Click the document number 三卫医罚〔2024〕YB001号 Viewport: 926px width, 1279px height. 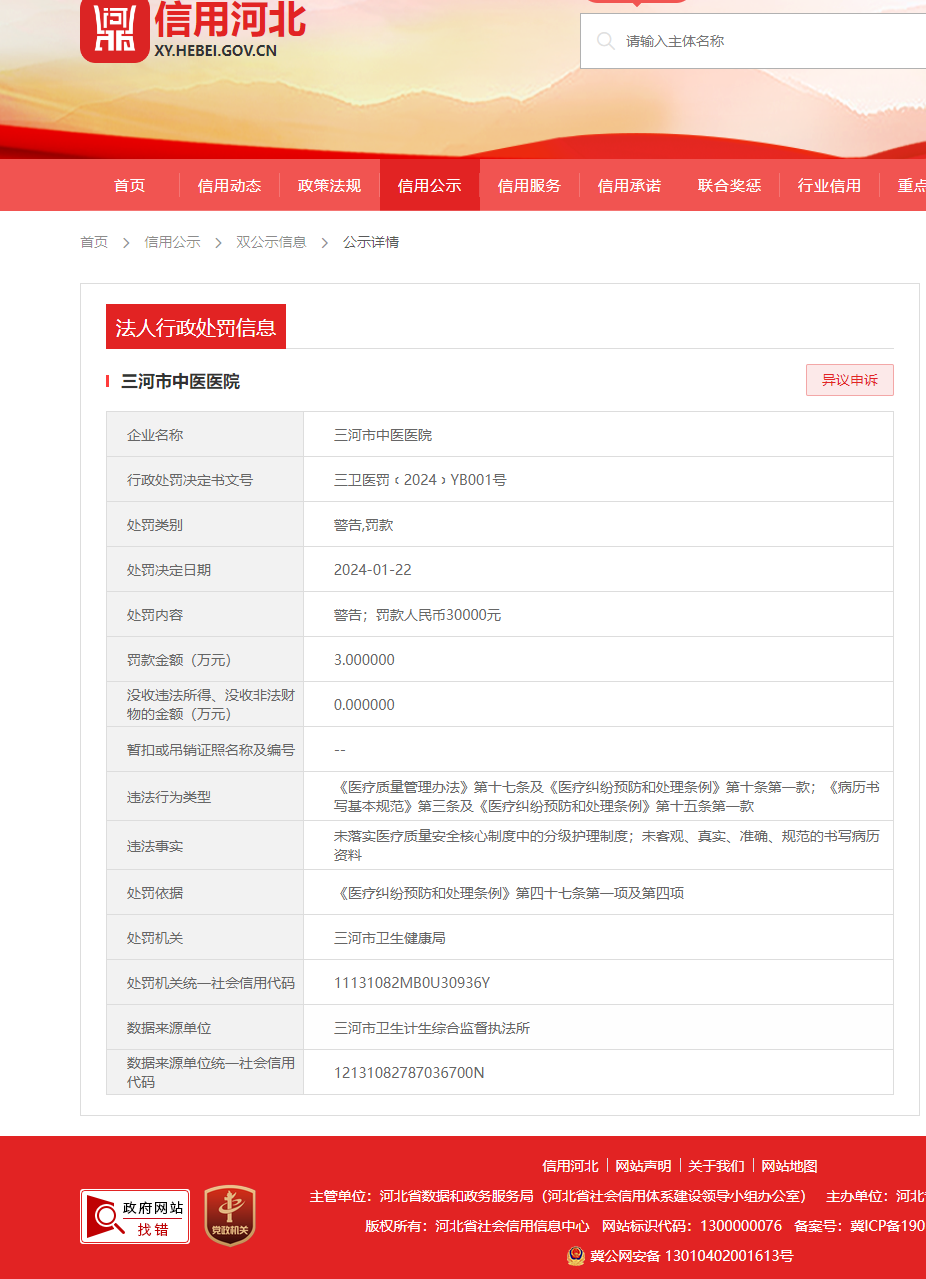coord(420,480)
